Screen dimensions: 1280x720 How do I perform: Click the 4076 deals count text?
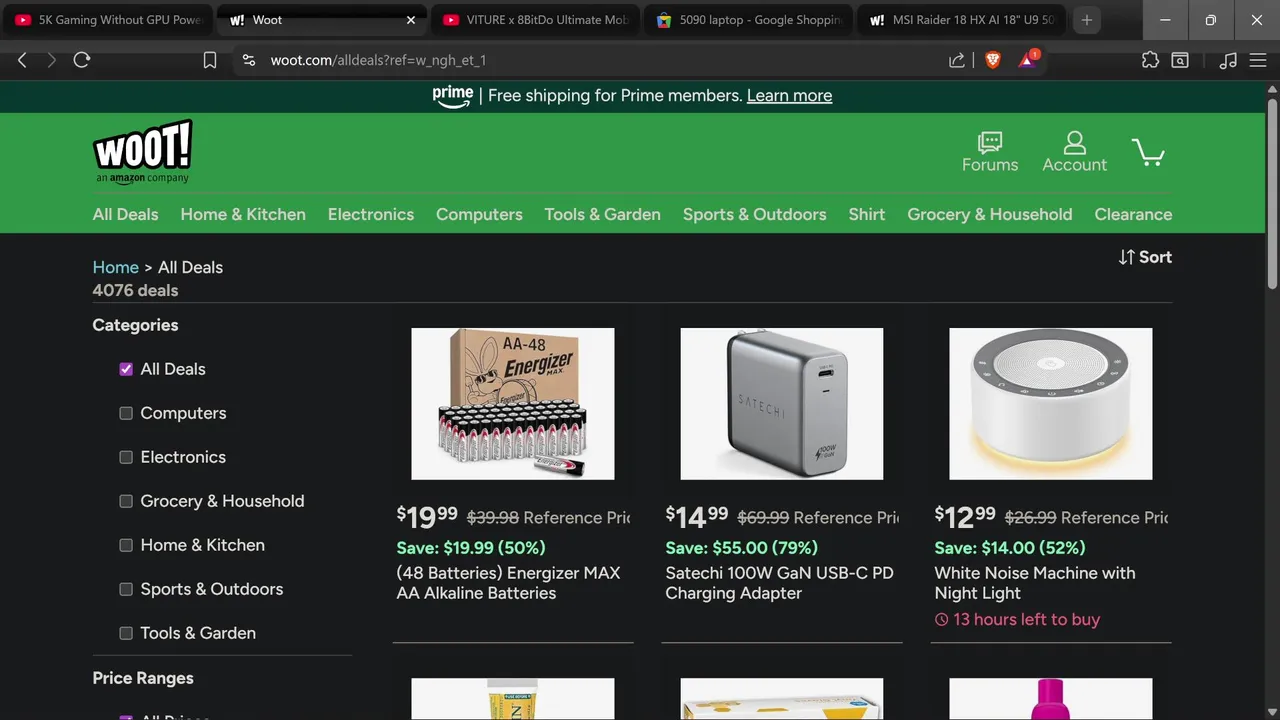135,291
